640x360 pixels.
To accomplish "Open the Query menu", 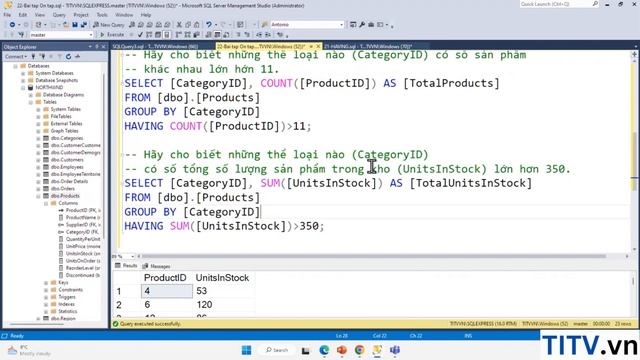I will coord(59,15).
